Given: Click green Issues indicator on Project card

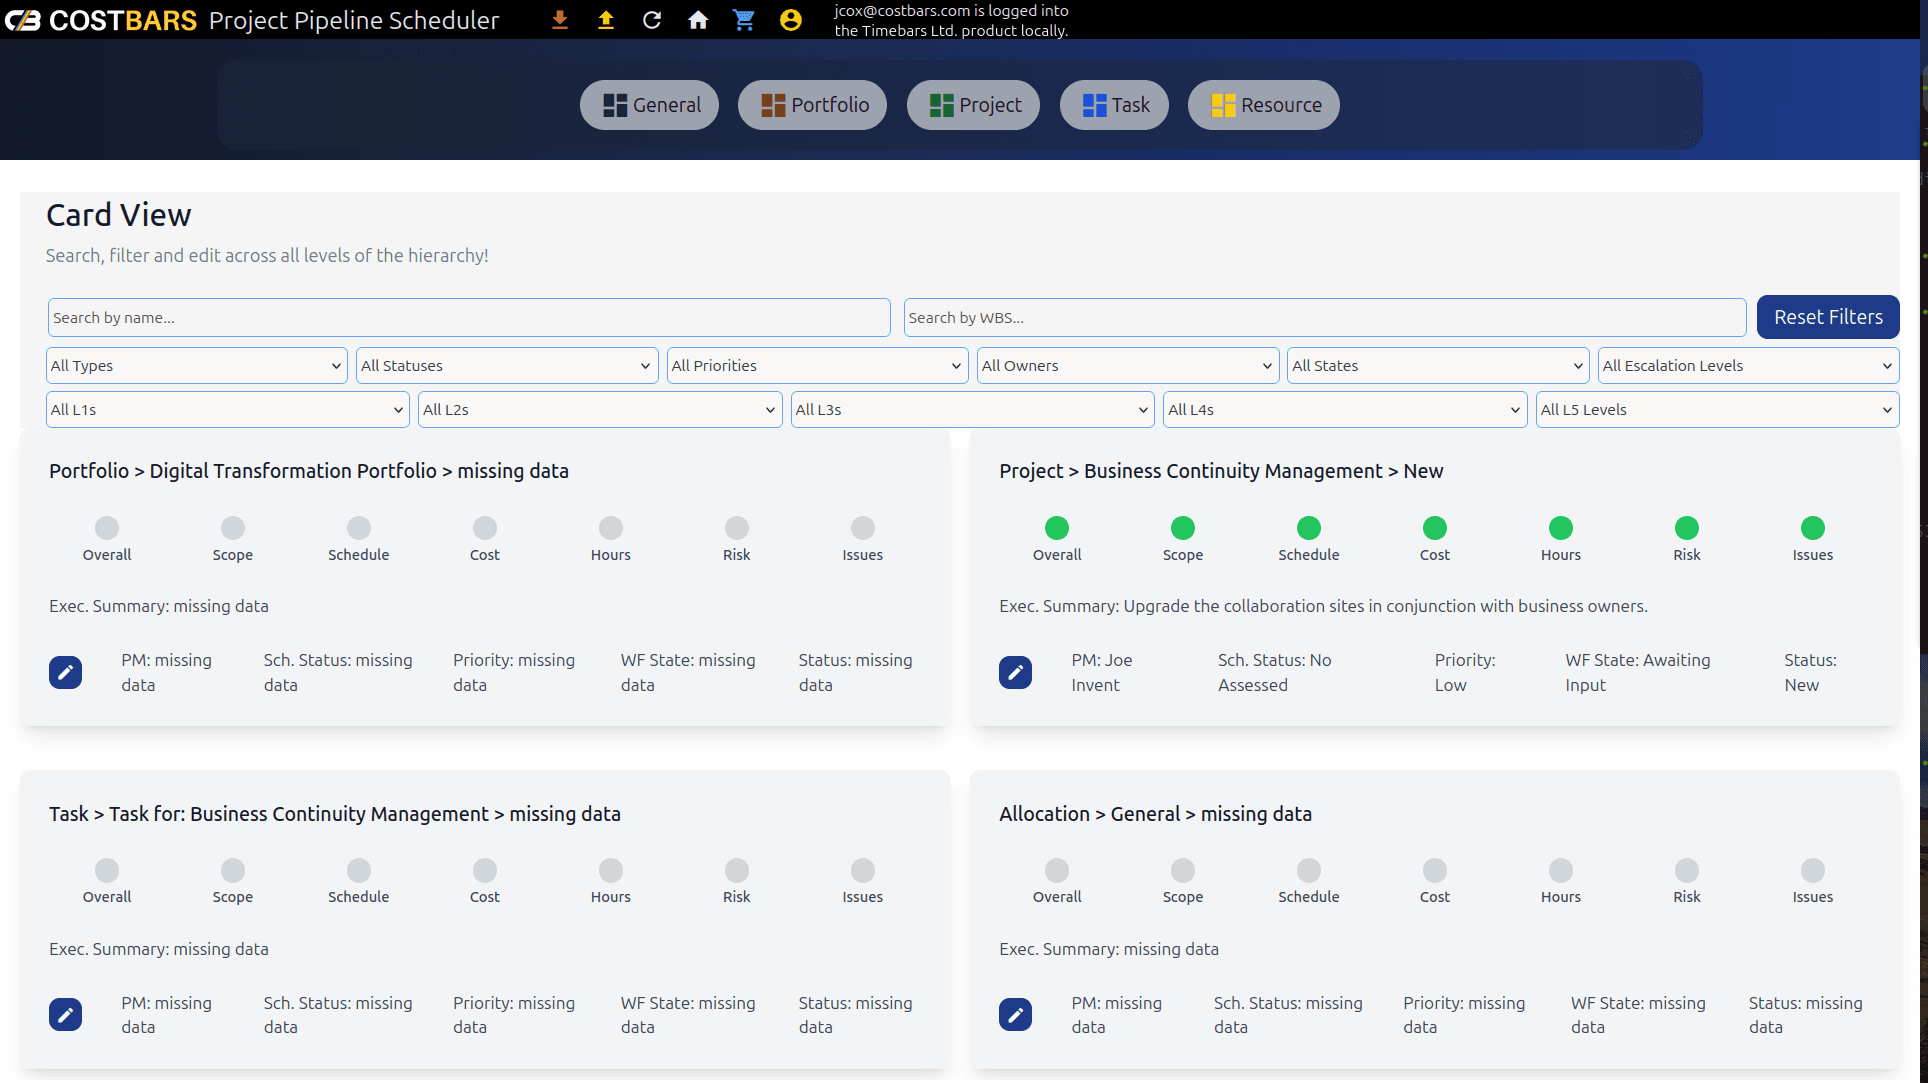Looking at the screenshot, I should tap(1813, 528).
